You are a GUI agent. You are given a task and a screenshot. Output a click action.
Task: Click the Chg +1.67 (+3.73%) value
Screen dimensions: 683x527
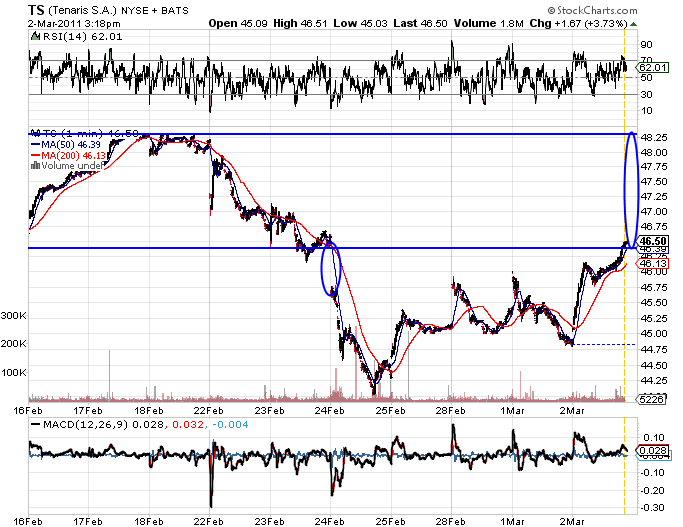578,24
